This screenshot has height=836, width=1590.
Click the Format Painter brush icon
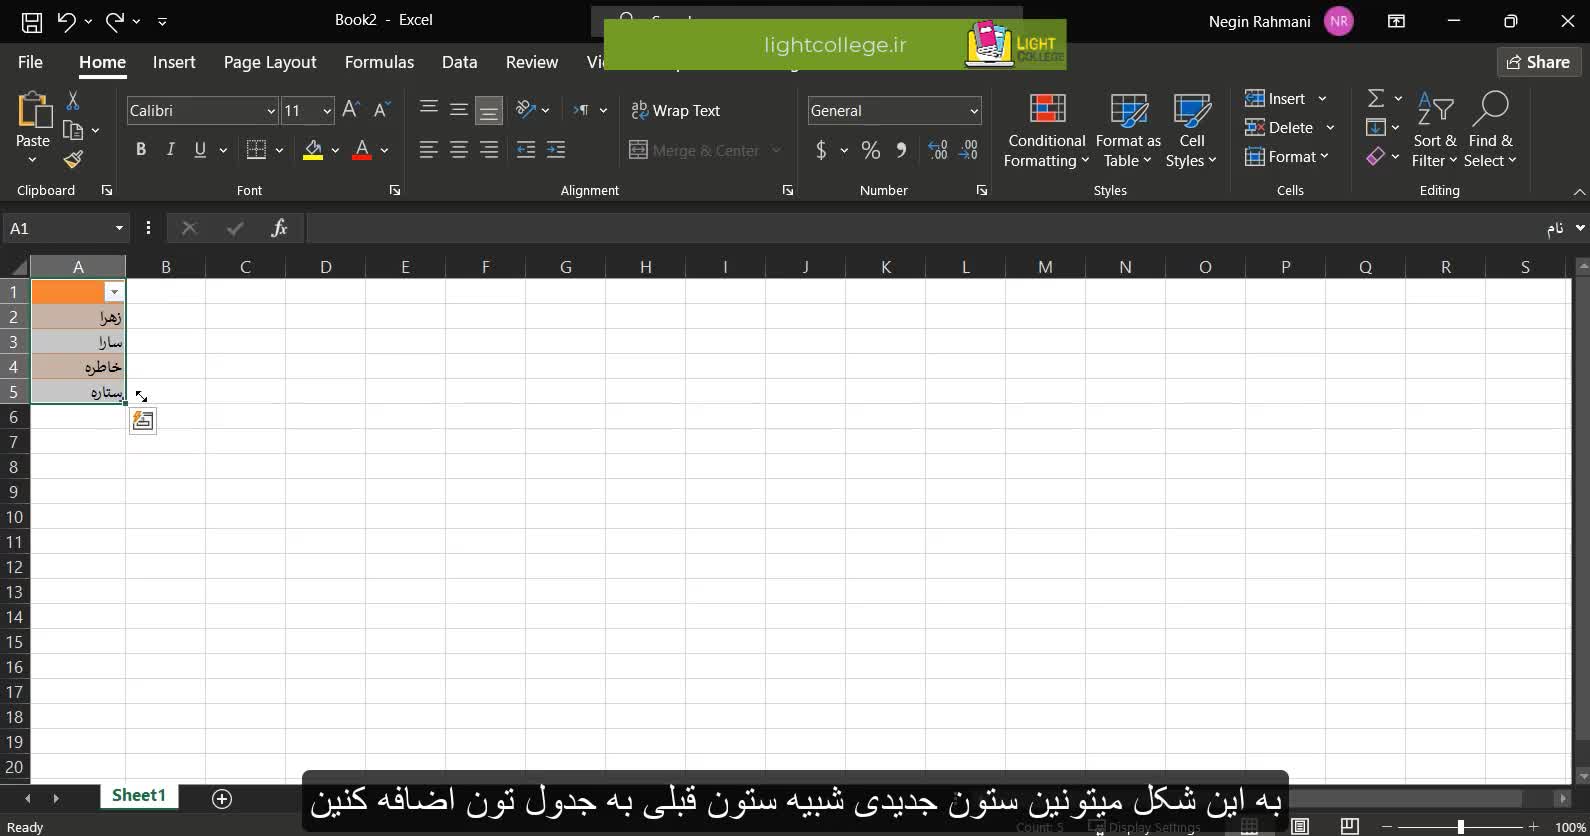tap(73, 159)
